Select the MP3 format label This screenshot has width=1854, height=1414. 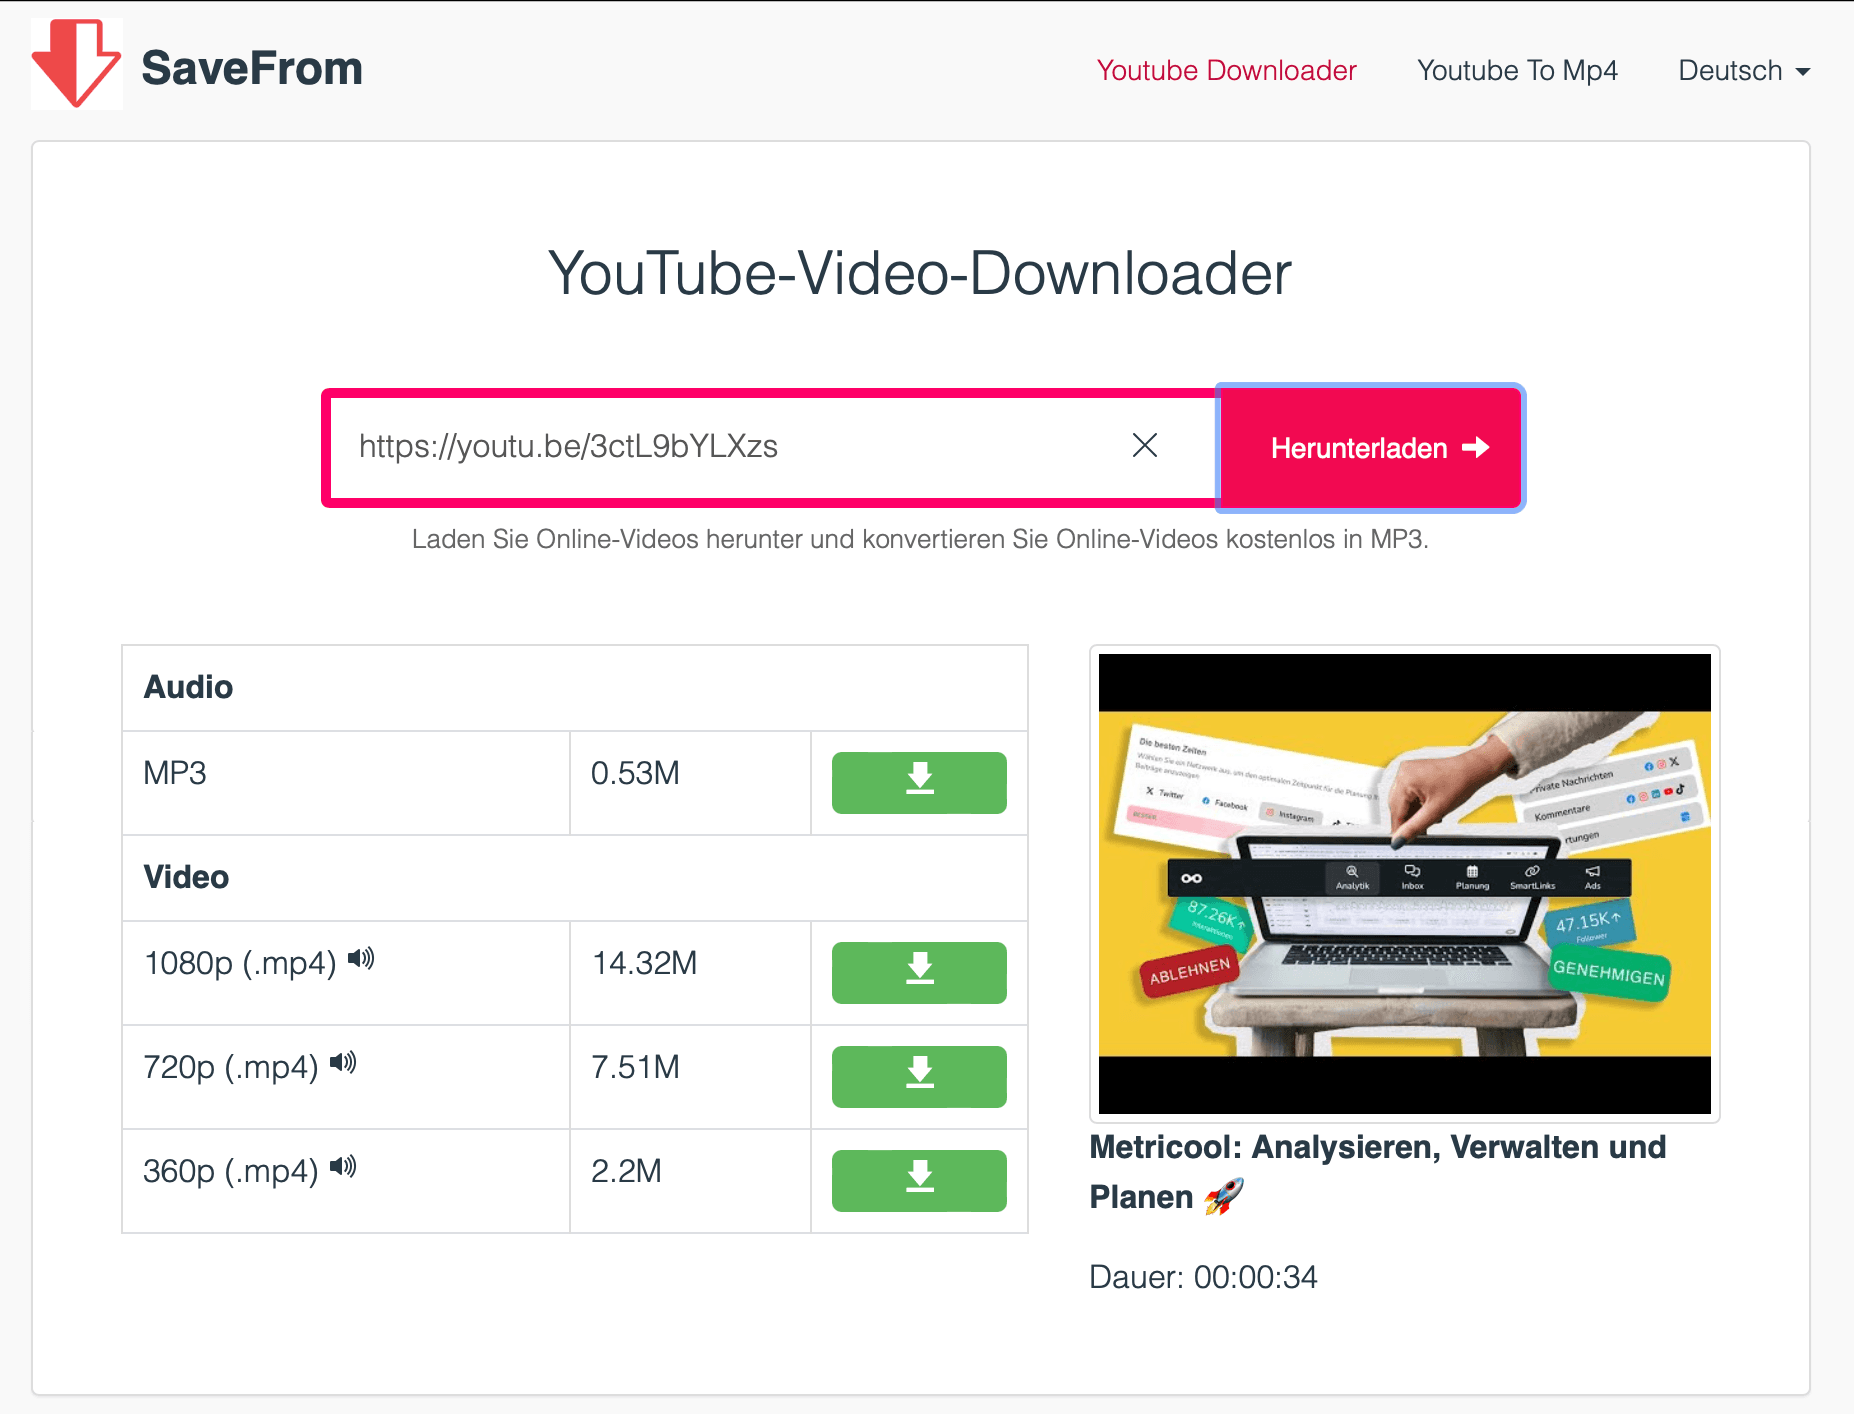(175, 774)
